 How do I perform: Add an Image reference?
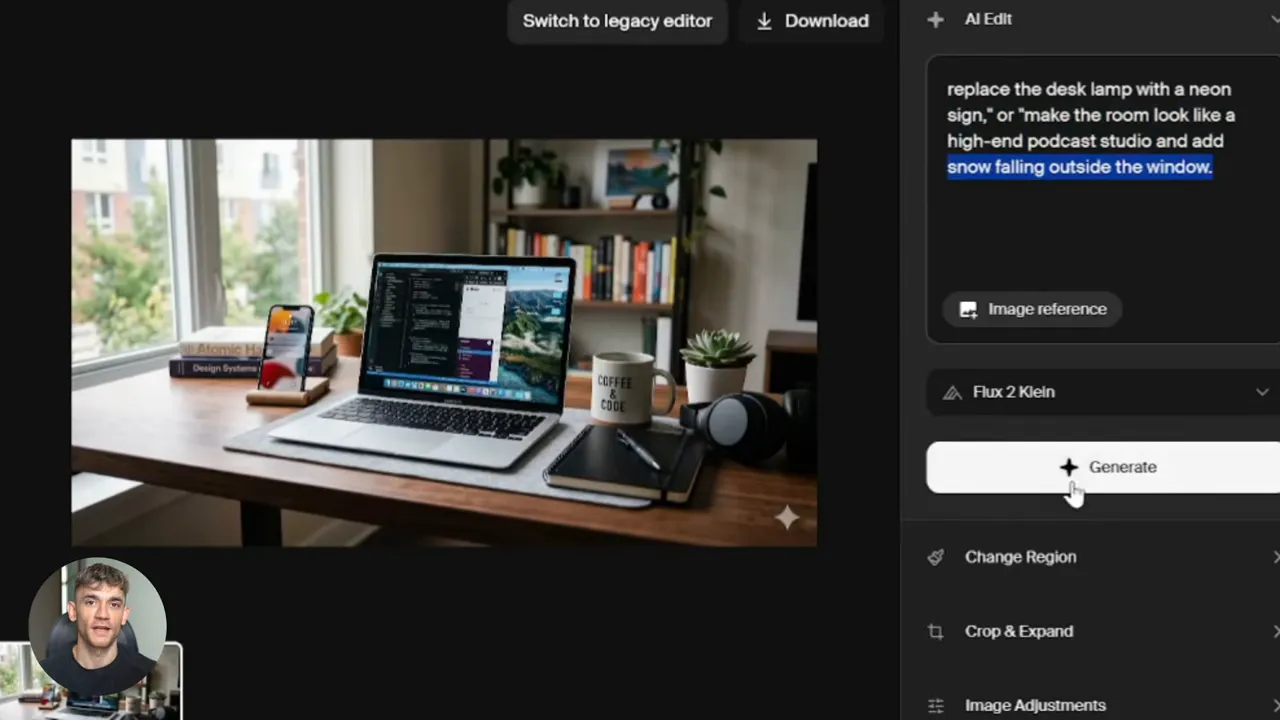(x=1032, y=309)
